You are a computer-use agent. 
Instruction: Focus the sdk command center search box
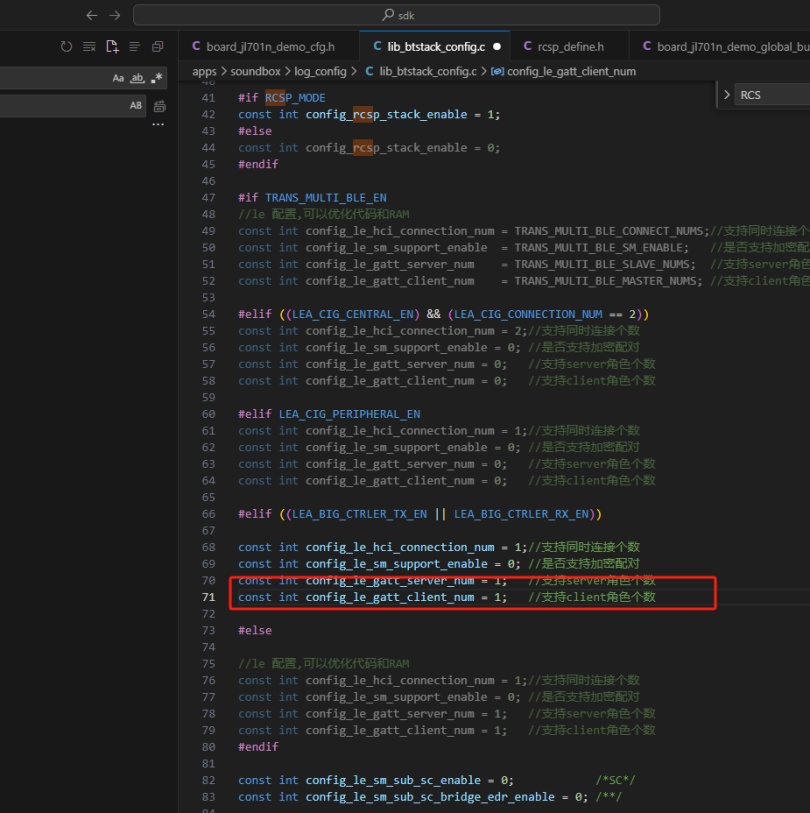397,15
